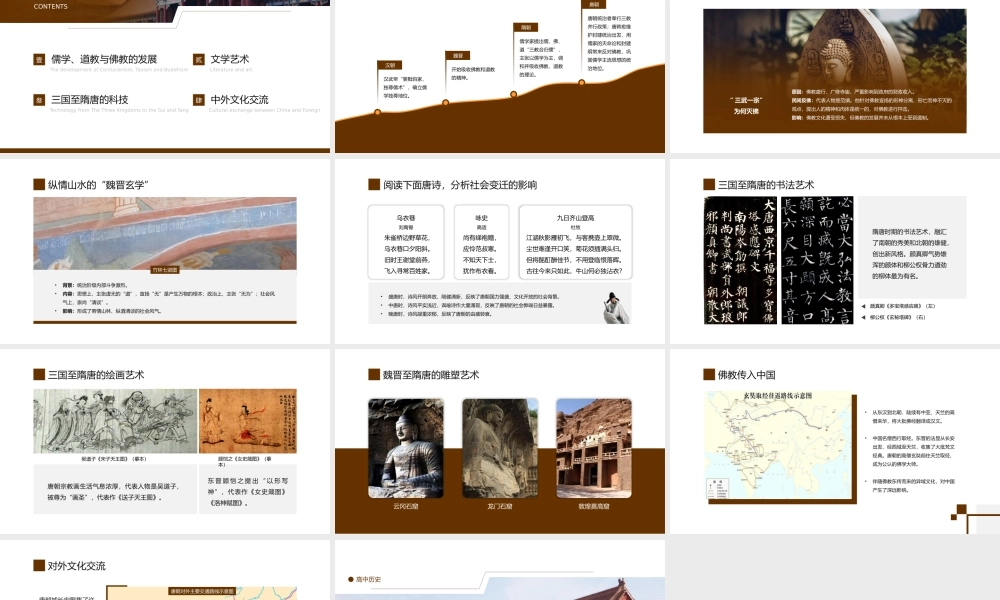Click the 隋唐时期的书法艺术 description box

pyautogui.click(x=912, y=247)
